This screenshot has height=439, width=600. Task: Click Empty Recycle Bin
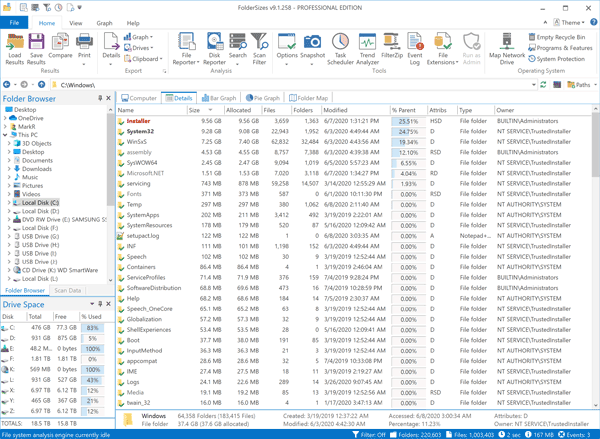557,37
